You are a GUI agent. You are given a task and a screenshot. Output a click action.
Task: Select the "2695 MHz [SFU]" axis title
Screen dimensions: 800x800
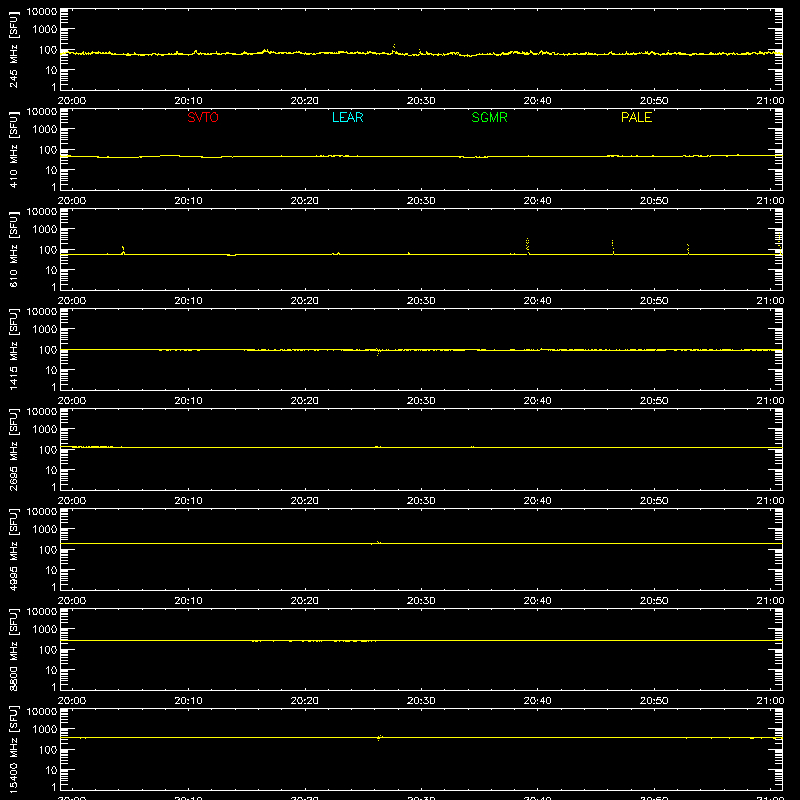pos(14,449)
